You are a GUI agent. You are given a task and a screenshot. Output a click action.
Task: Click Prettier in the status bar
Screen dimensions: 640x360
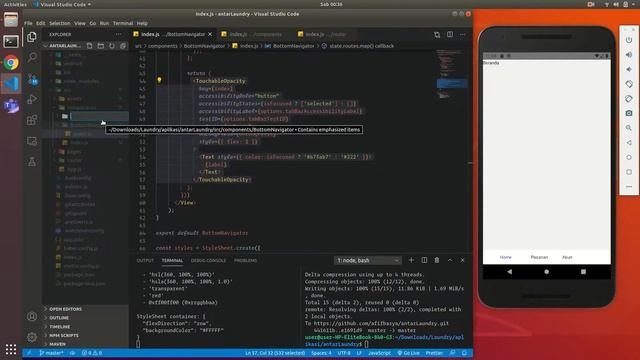point(434,353)
